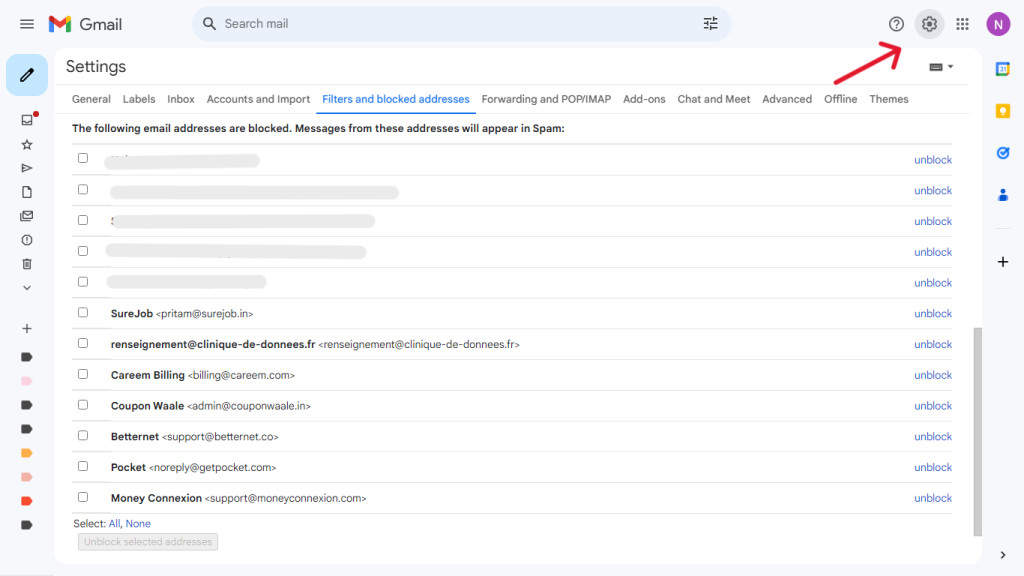Unblock the Coupon Waale address
1024x576 pixels.
pyautogui.click(x=933, y=406)
